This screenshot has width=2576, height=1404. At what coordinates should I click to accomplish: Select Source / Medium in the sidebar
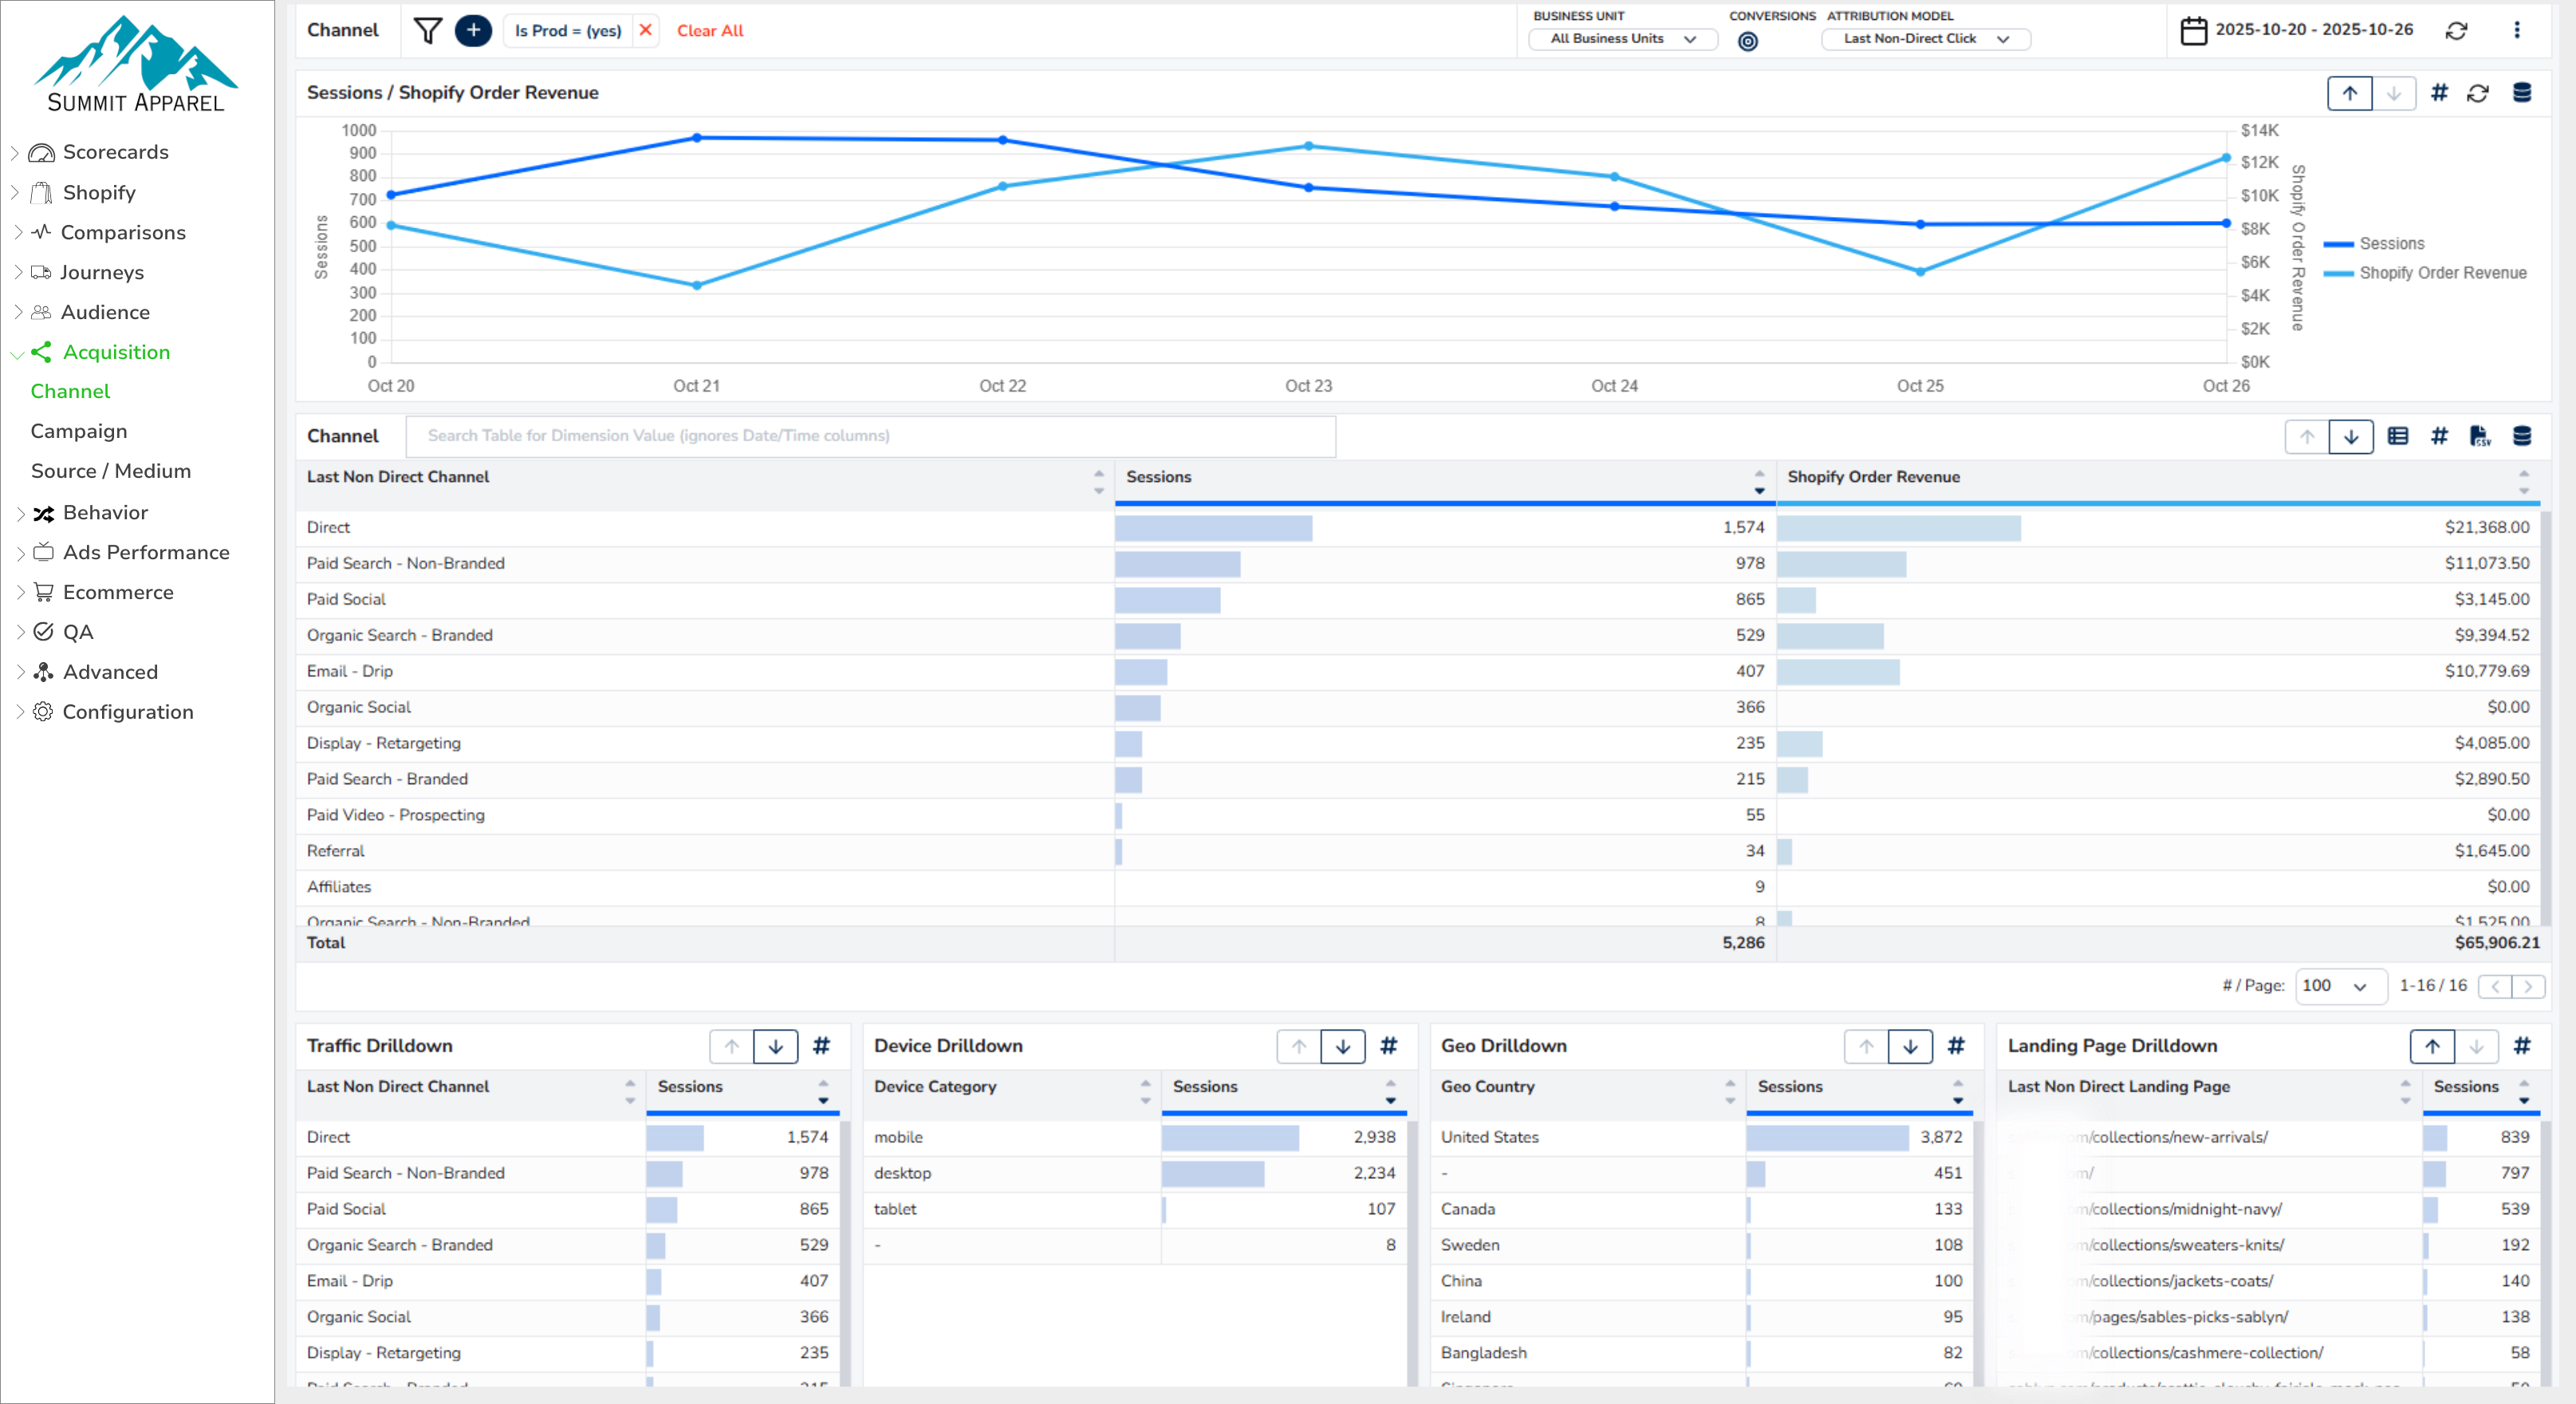pyautogui.click(x=110, y=471)
